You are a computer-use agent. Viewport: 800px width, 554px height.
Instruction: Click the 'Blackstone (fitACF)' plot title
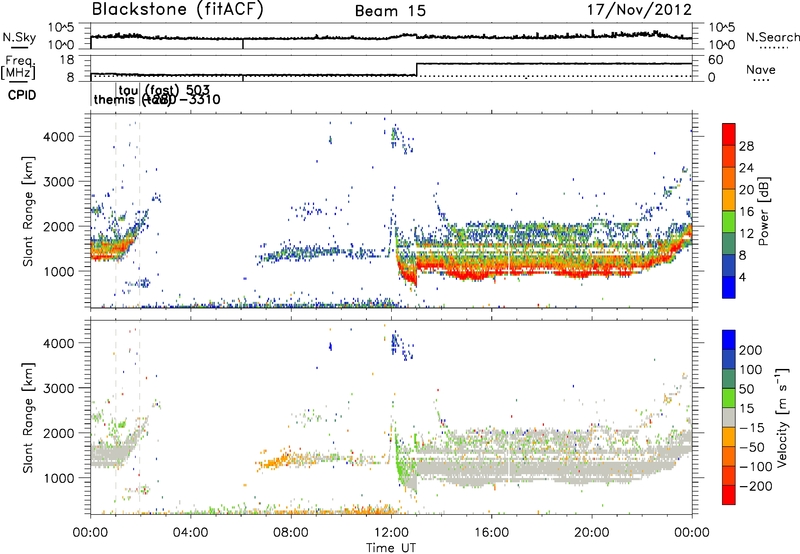[177, 9]
